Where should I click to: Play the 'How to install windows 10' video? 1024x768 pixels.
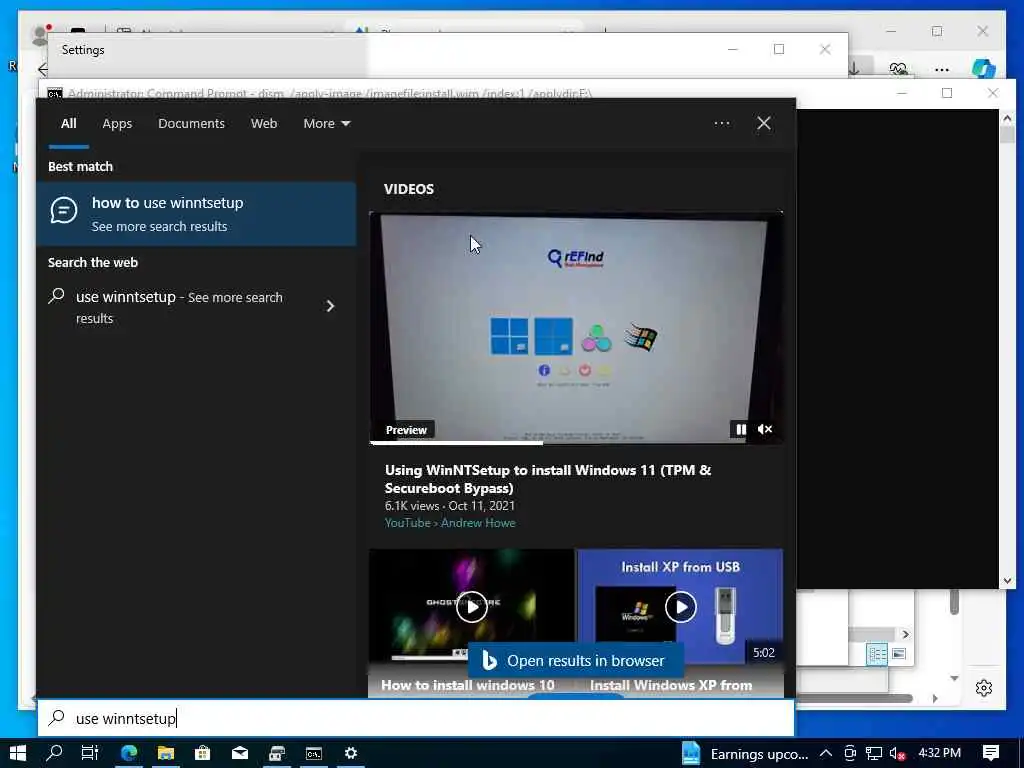(472, 607)
